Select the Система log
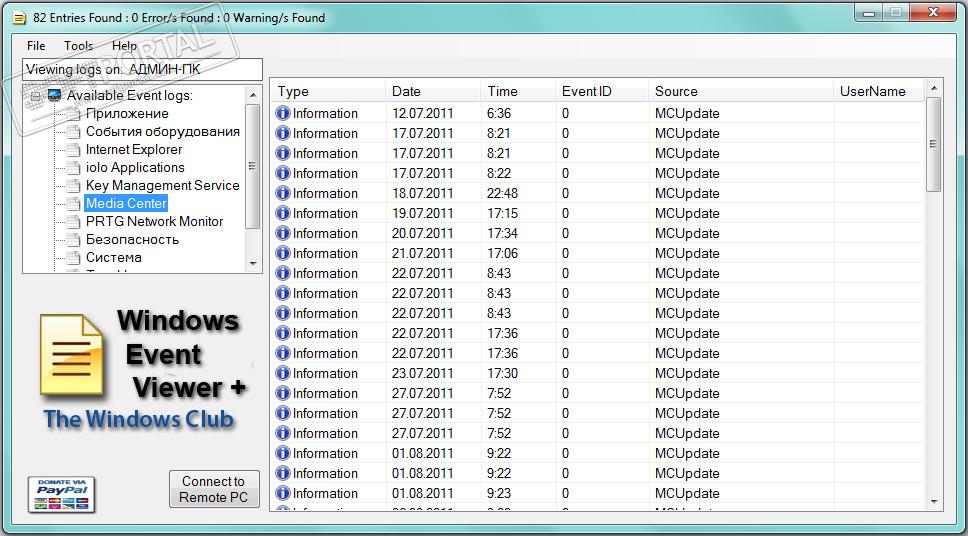 pos(114,257)
